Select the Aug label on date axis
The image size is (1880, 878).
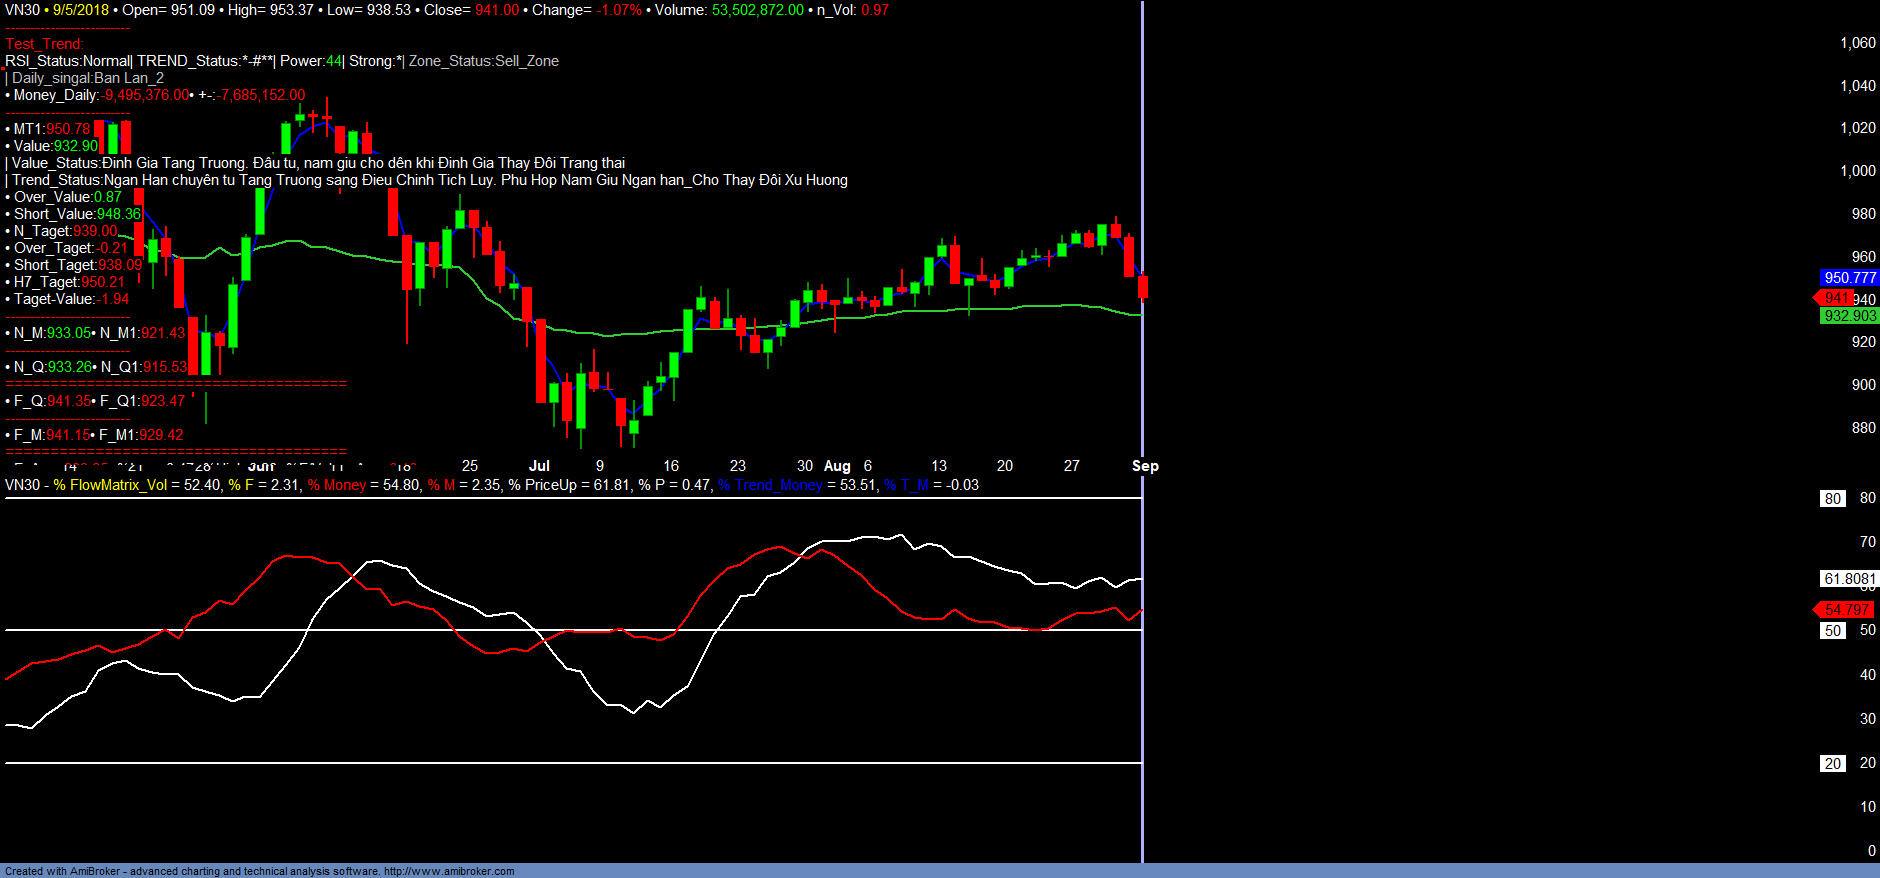point(837,466)
